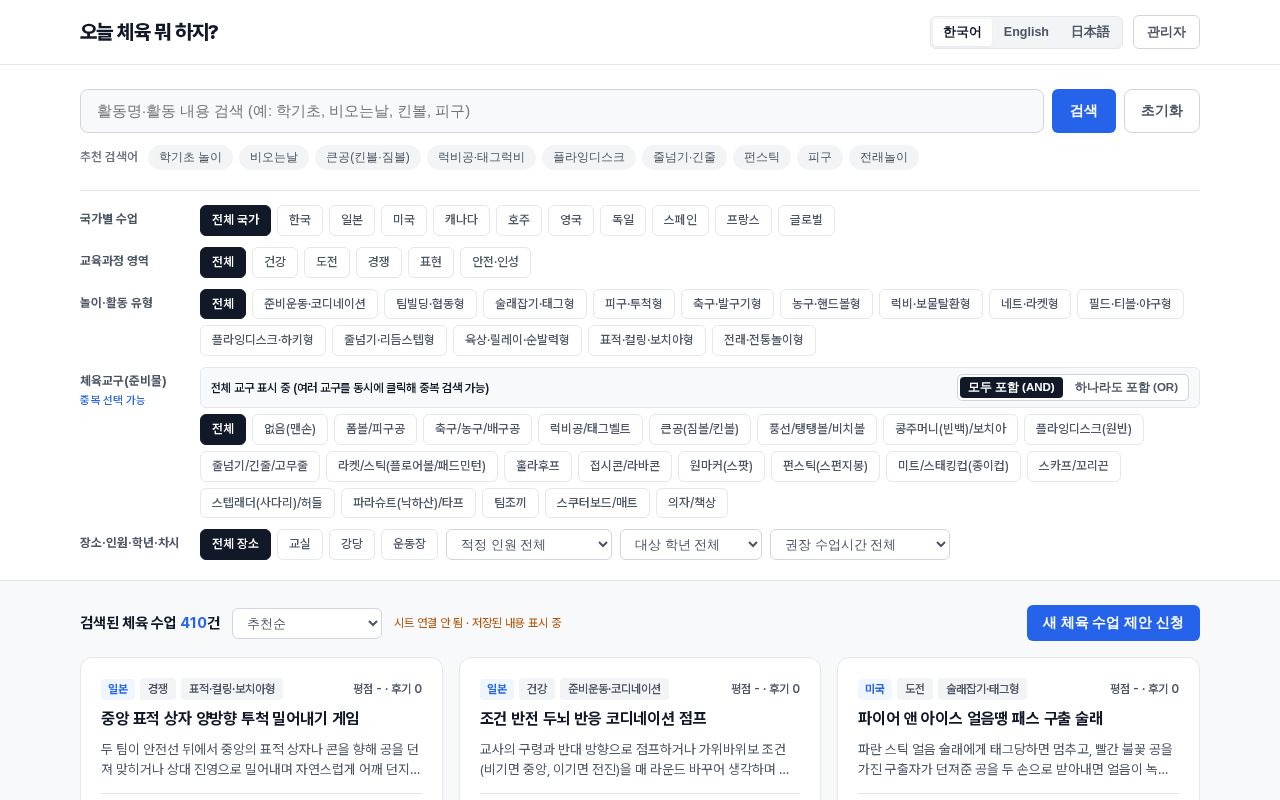
Task: Switch language to English
Action: pos(1026,32)
